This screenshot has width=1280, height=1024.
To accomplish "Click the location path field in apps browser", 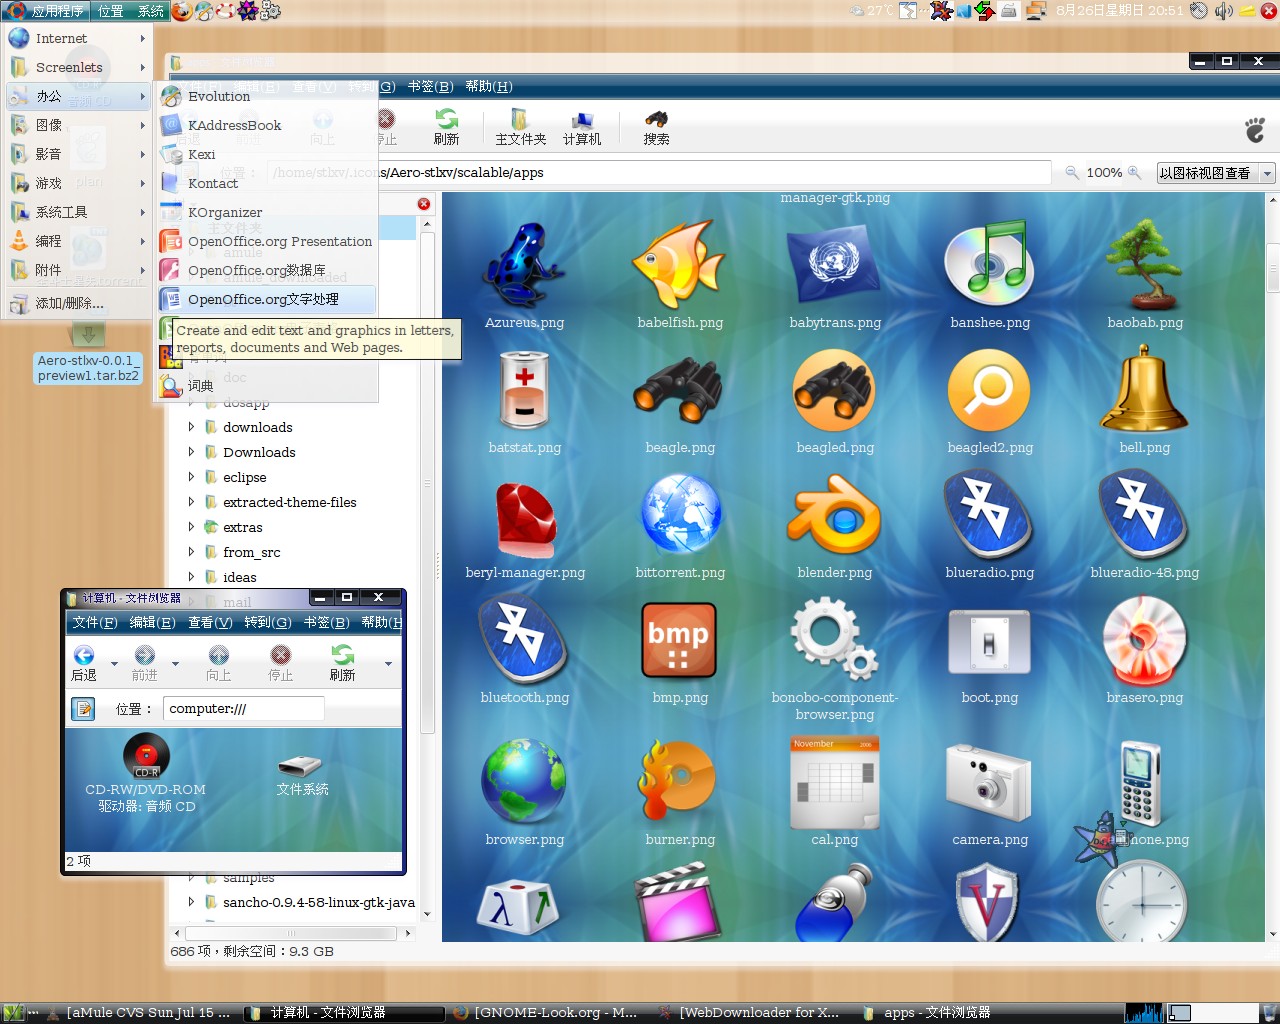I will (x=660, y=172).
